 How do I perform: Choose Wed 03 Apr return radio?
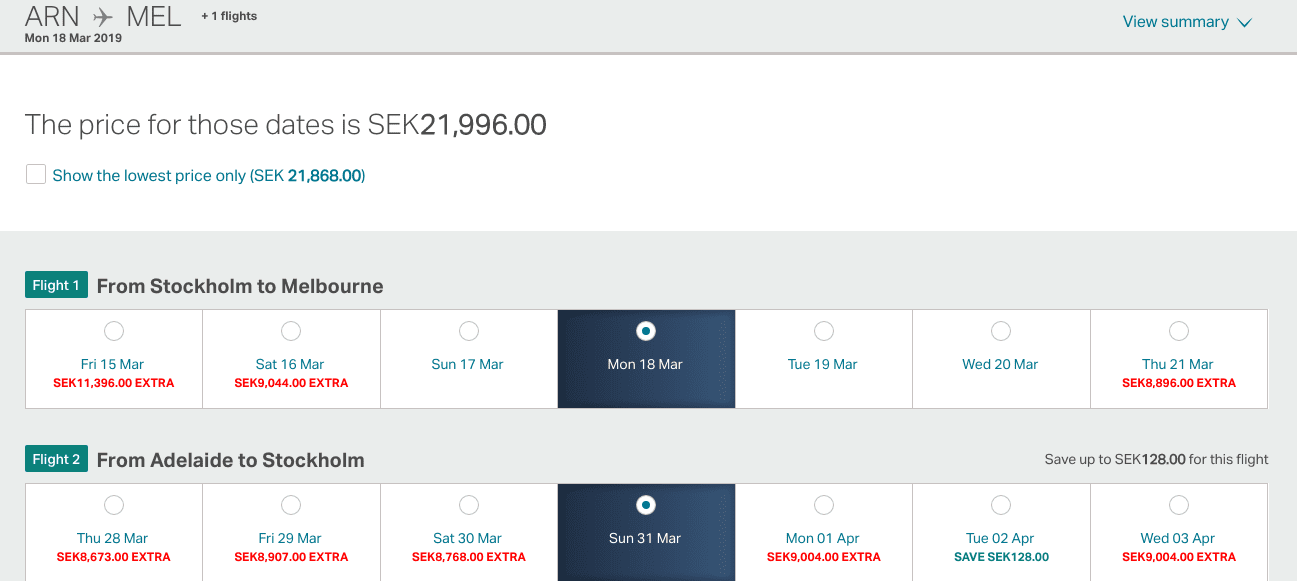pos(1179,505)
